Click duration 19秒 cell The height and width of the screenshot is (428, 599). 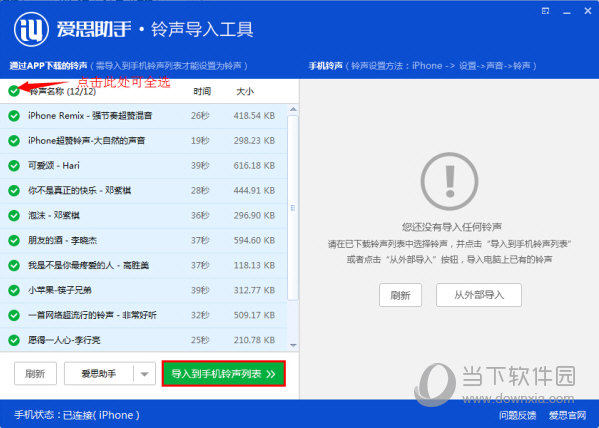pyautogui.click(x=200, y=141)
